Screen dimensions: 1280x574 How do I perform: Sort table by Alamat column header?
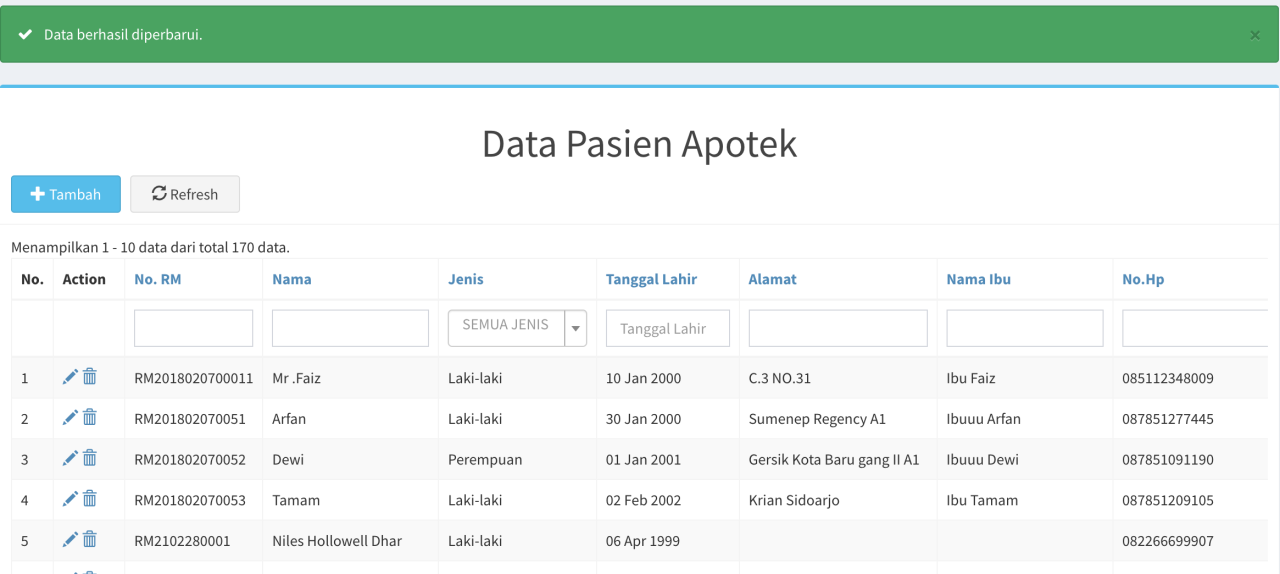pos(773,279)
